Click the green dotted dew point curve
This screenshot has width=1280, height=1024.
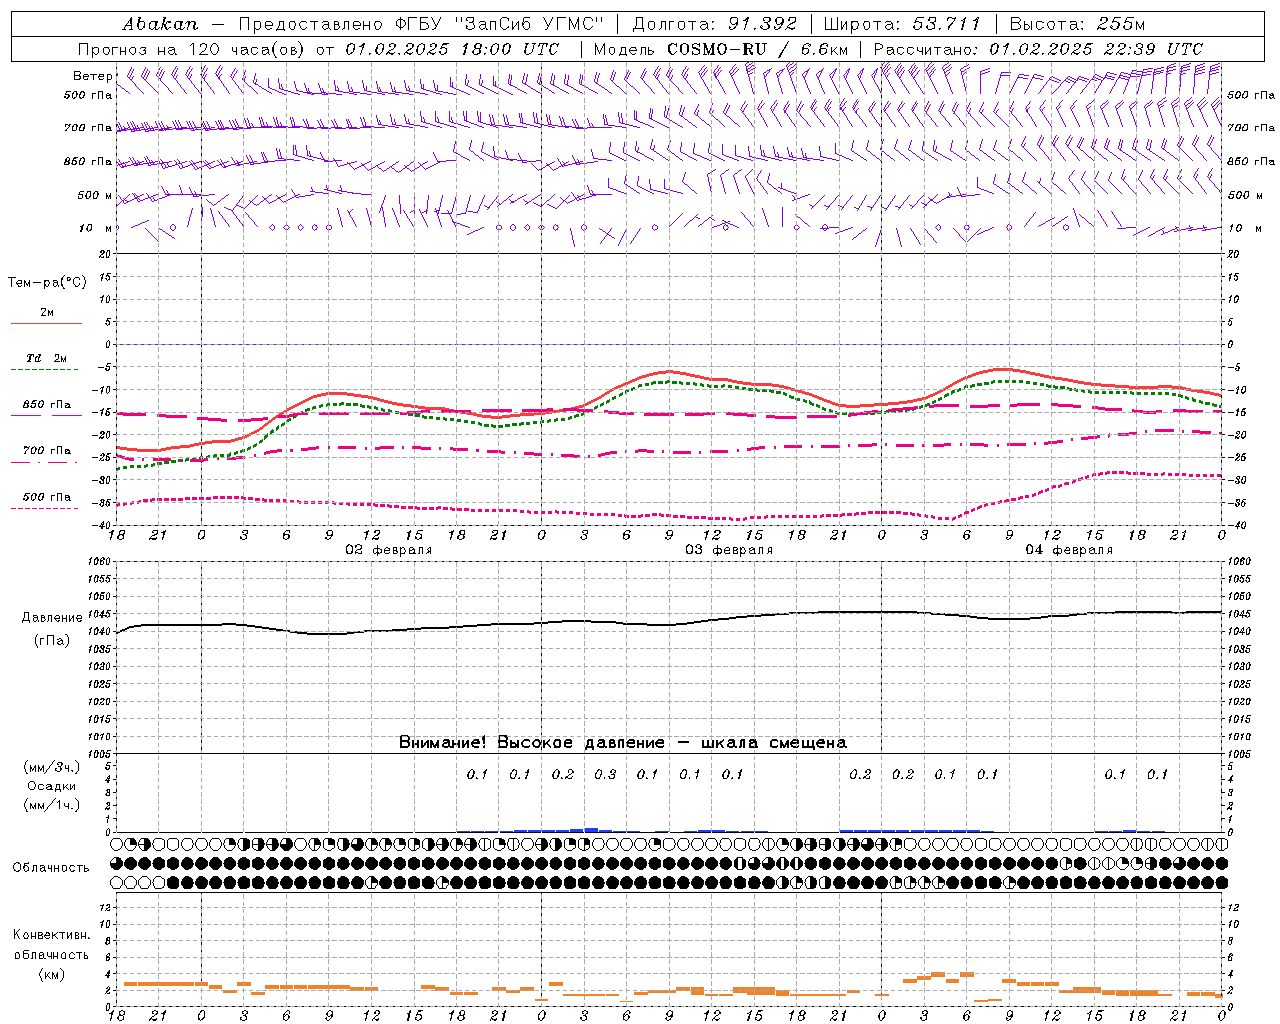click(668, 382)
